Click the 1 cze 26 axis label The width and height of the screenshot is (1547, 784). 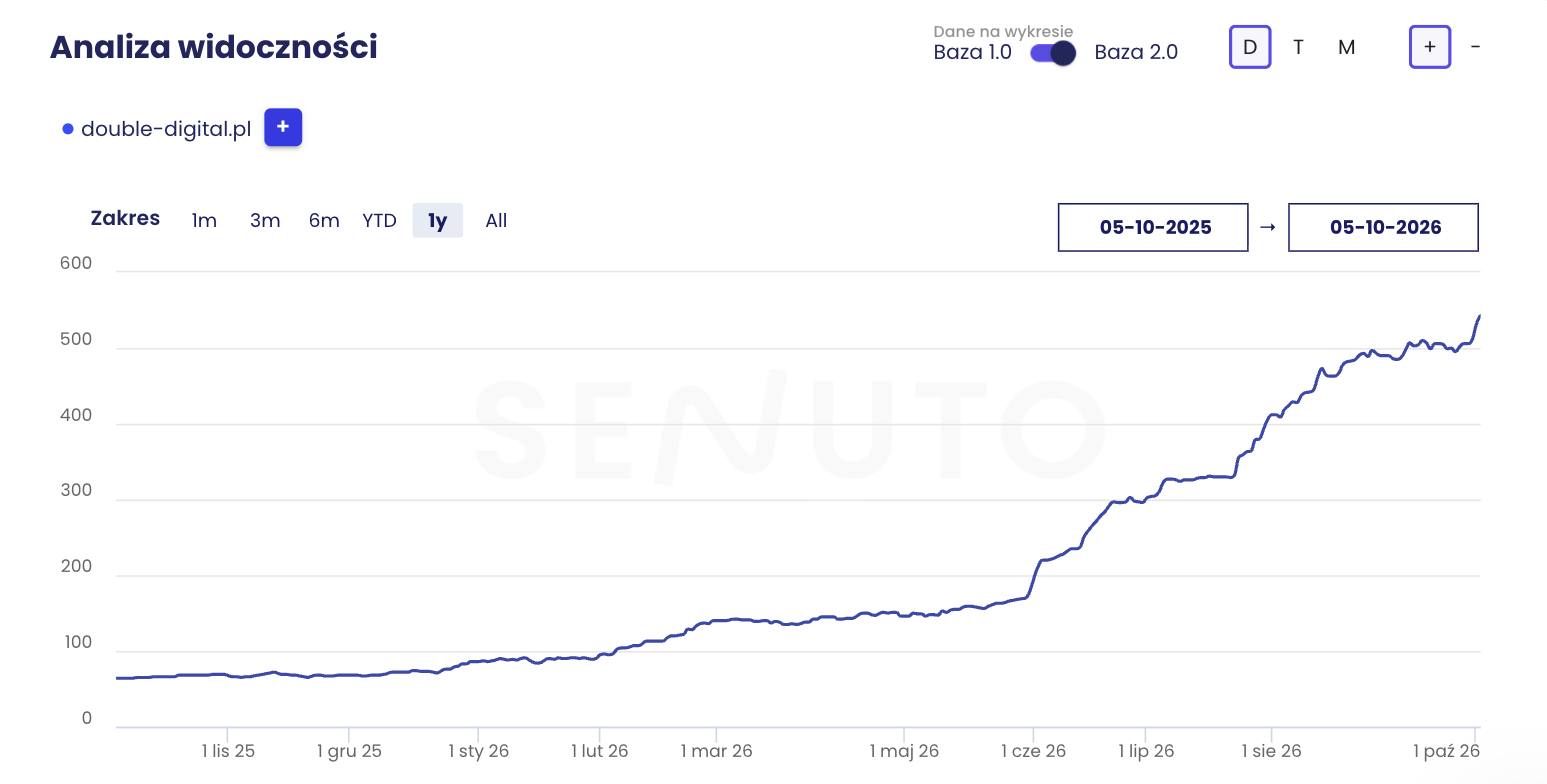coord(1034,751)
